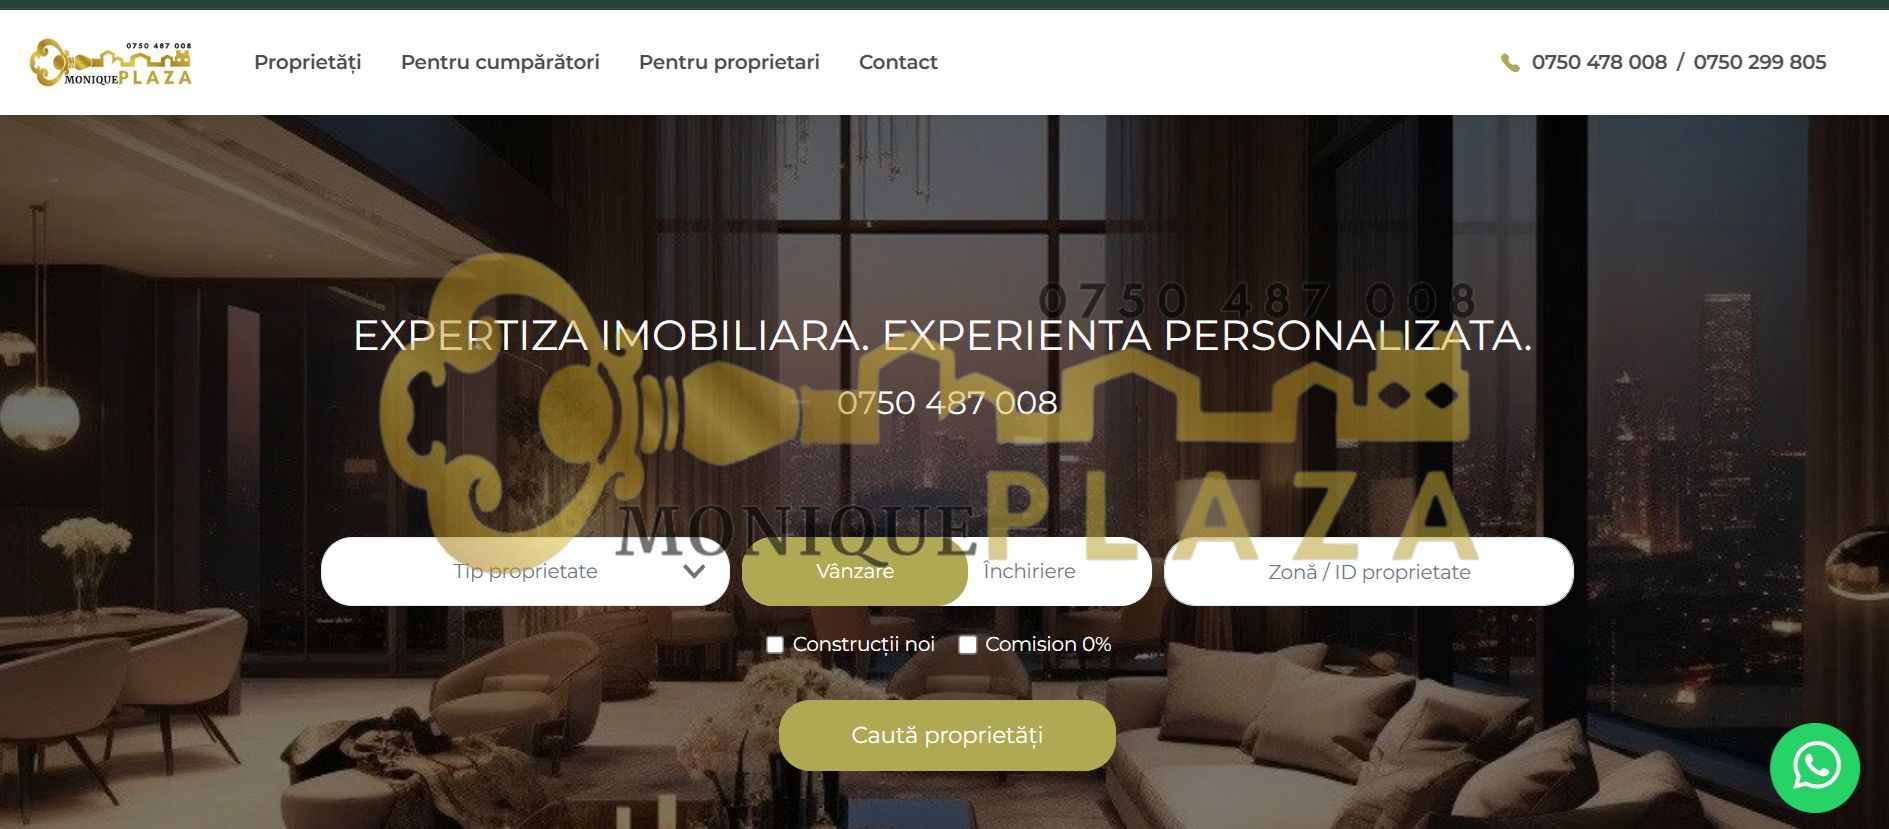
Task: Click the Monique Plaza logo
Action: coord(111,63)
